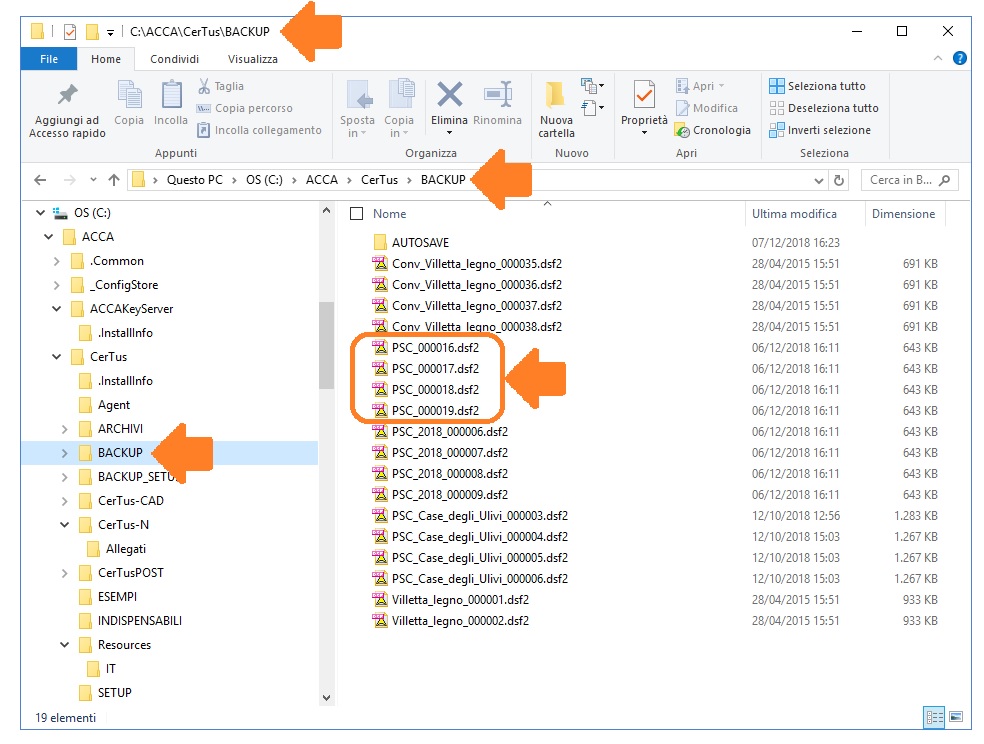This screenshot has width=984, height=744.
Task: Click the Elimina delete icon
Action: [x=449, y=97]
